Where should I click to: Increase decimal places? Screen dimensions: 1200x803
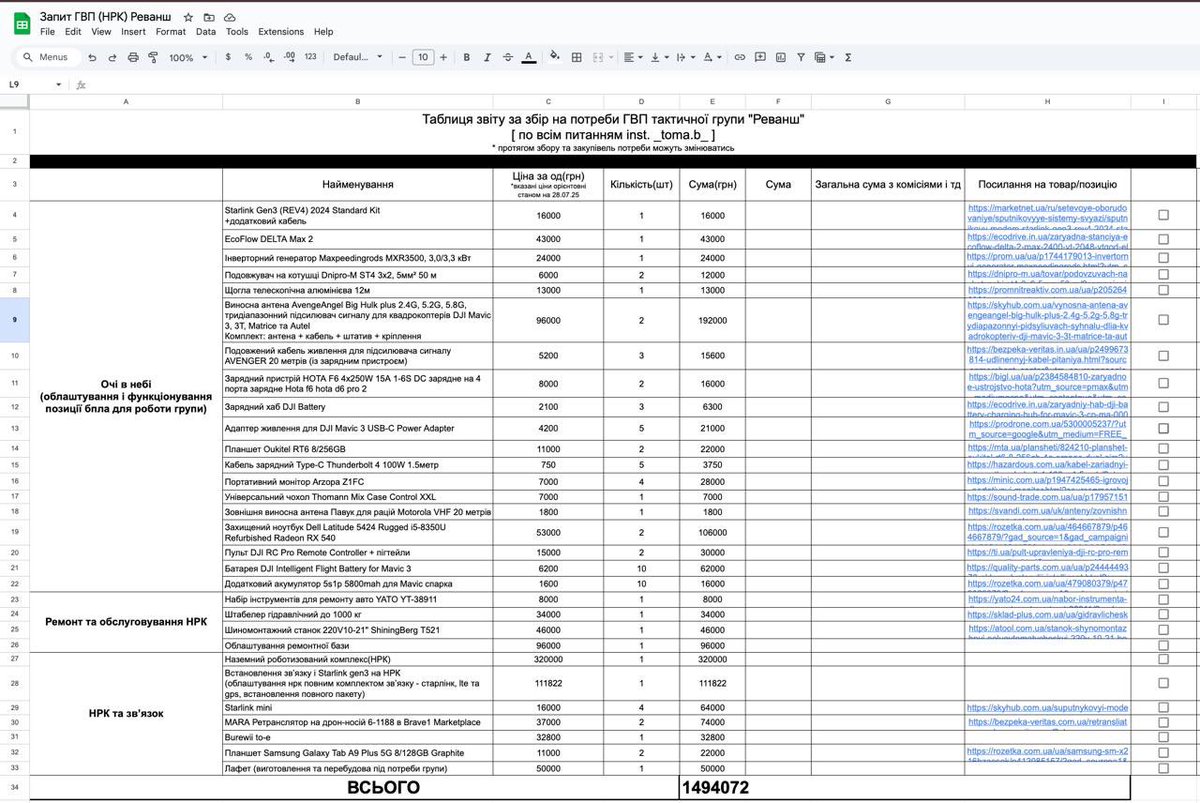(288, 58)
